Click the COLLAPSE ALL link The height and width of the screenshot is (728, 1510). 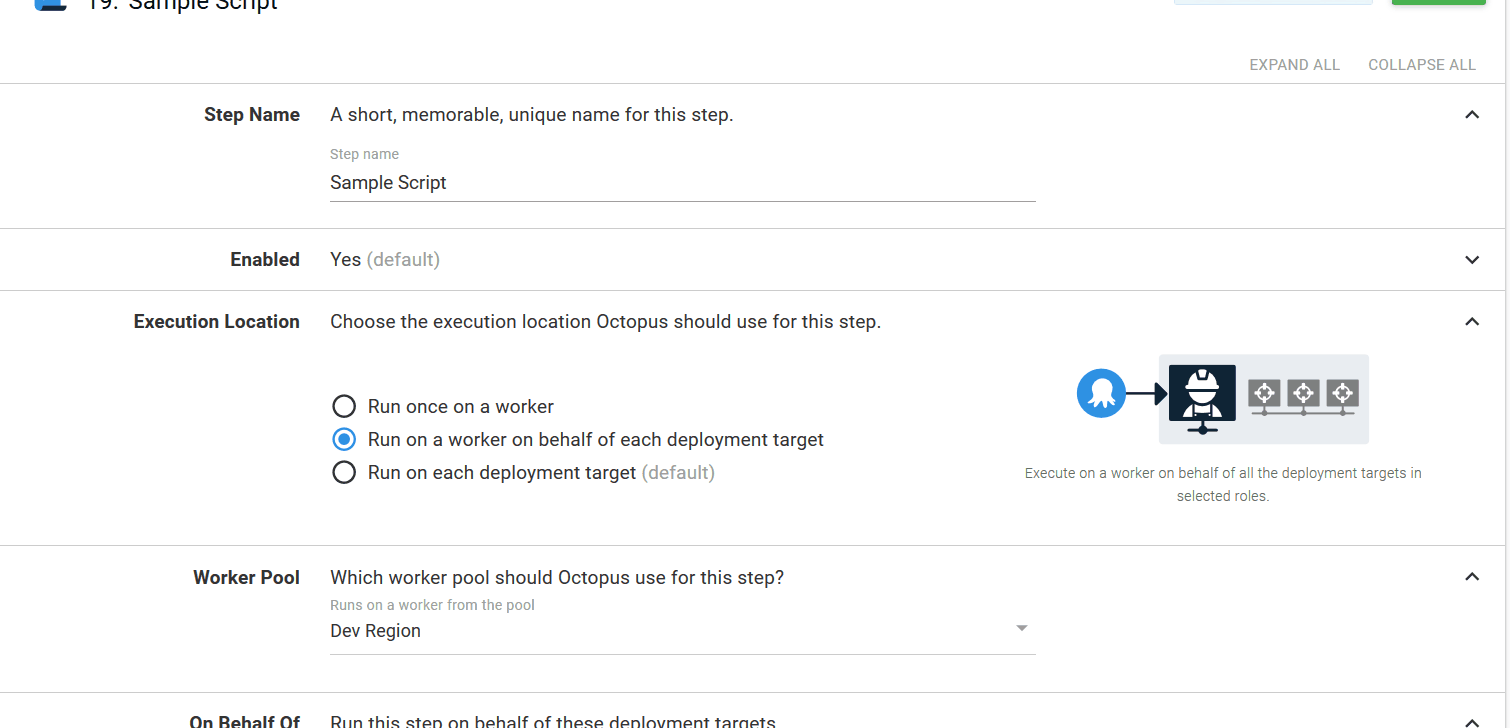1421,64
